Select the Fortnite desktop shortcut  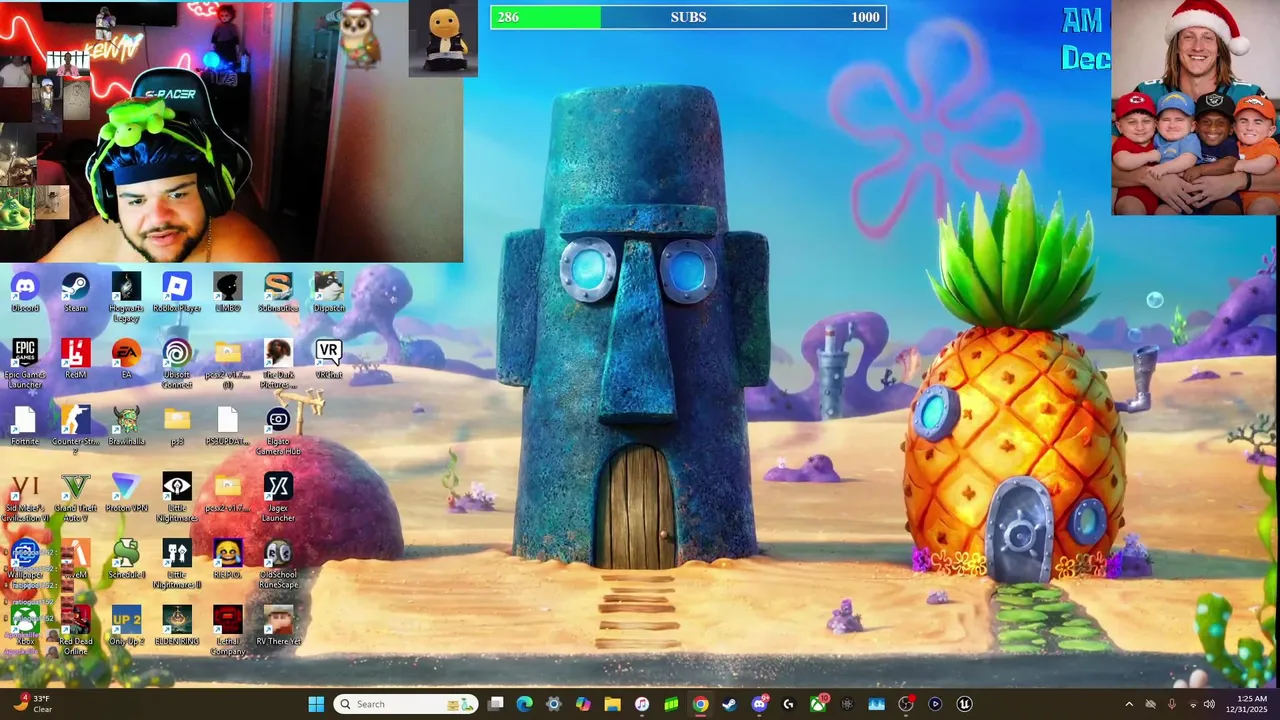tap(25, 426)
